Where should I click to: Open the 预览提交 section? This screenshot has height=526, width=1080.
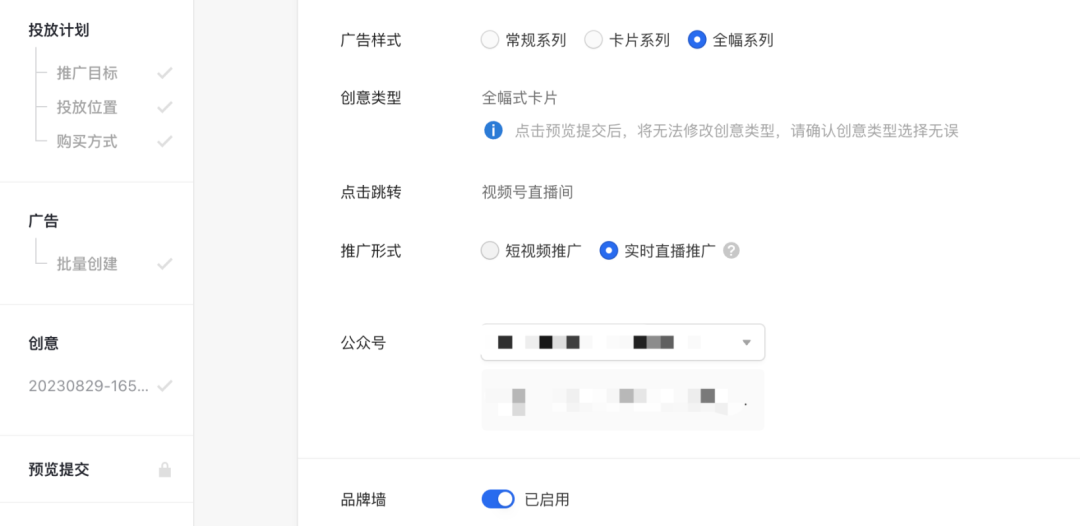coord(59,470)
